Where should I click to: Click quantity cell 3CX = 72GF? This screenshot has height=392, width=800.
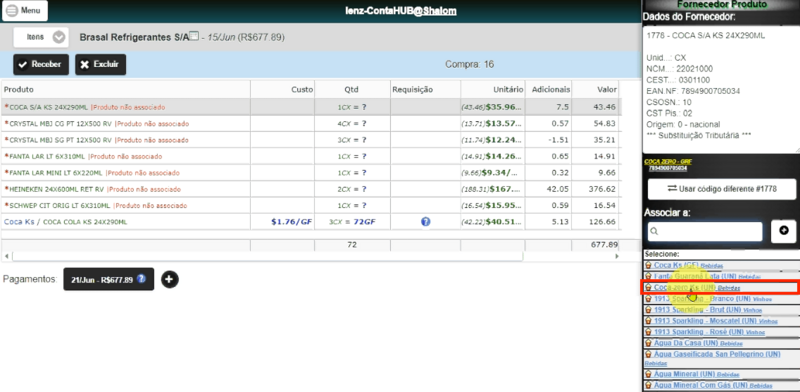pos(353,222)
